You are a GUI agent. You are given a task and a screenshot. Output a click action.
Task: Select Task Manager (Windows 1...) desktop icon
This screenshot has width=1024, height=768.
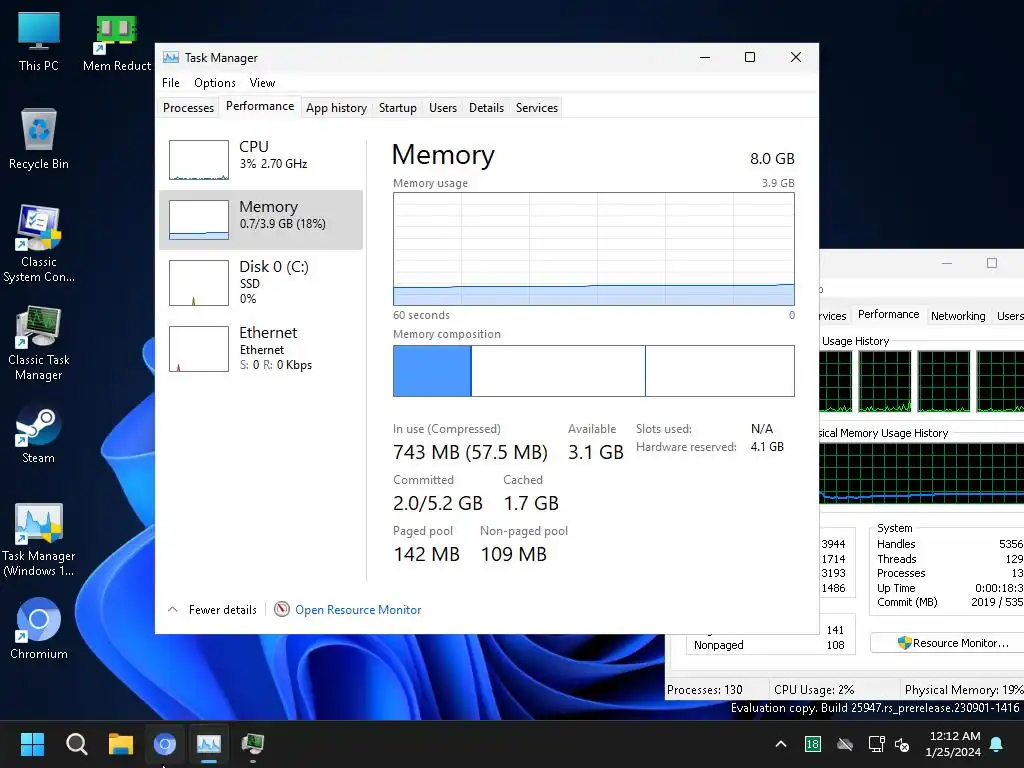pos(39,539)
